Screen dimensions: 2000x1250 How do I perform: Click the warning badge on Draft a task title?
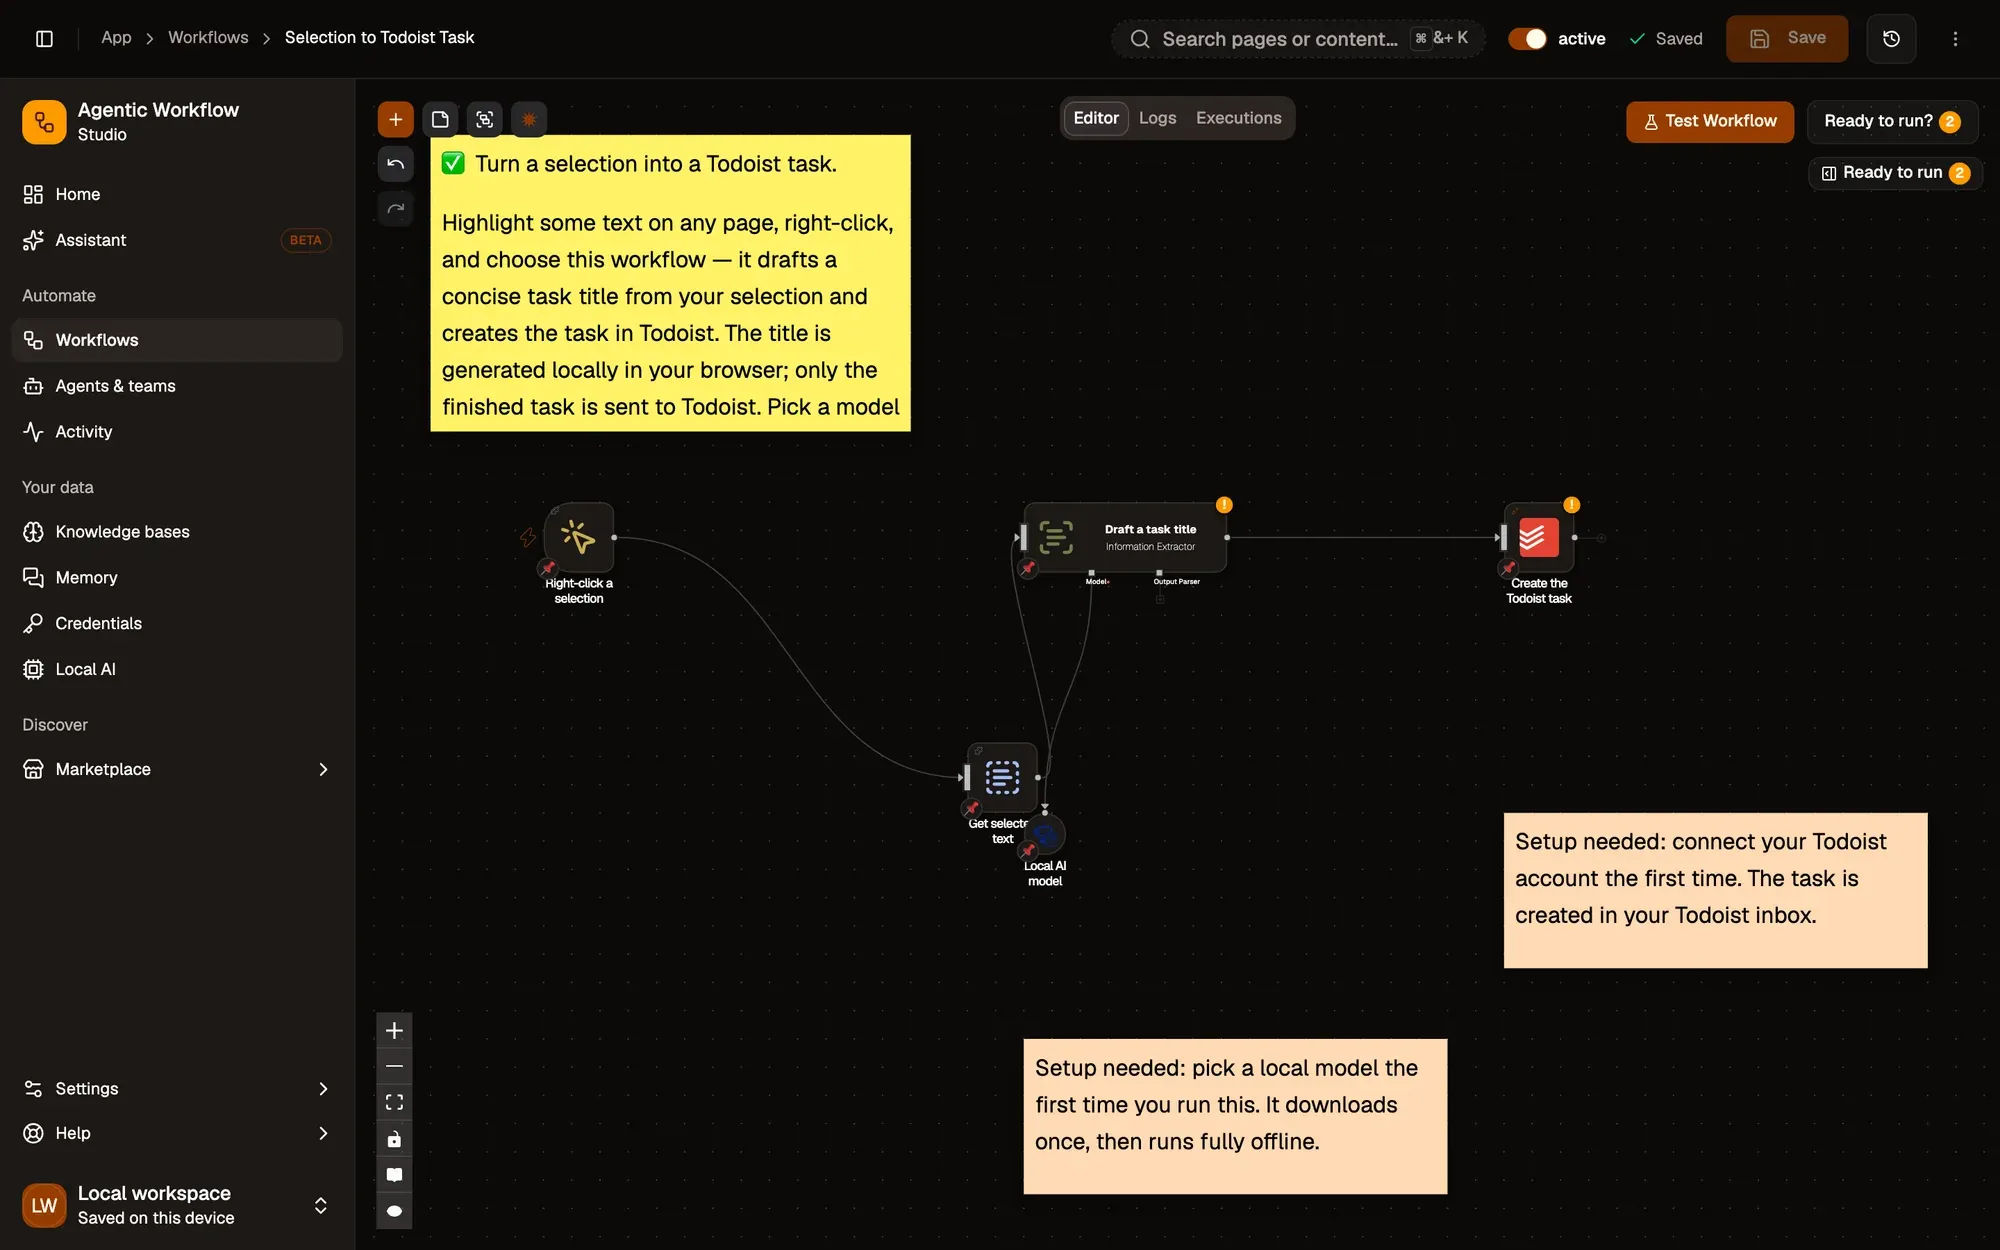(x=1224, y=505)
